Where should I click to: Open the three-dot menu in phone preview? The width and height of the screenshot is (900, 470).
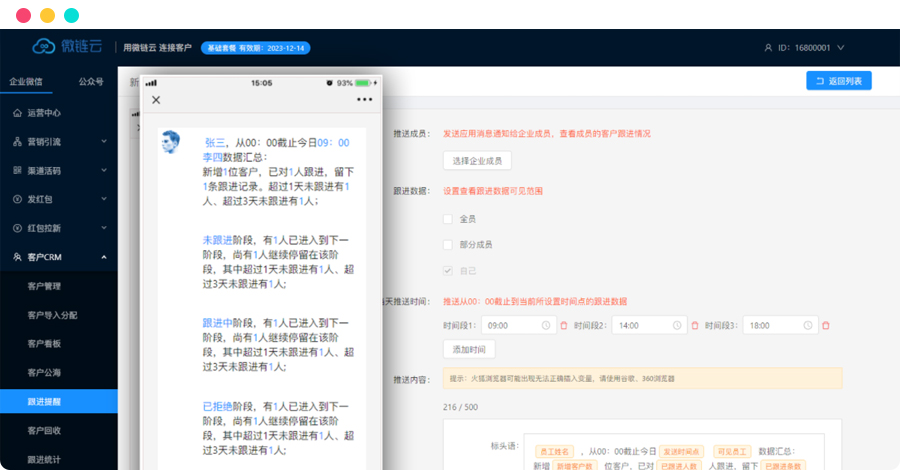pos(364,100)
